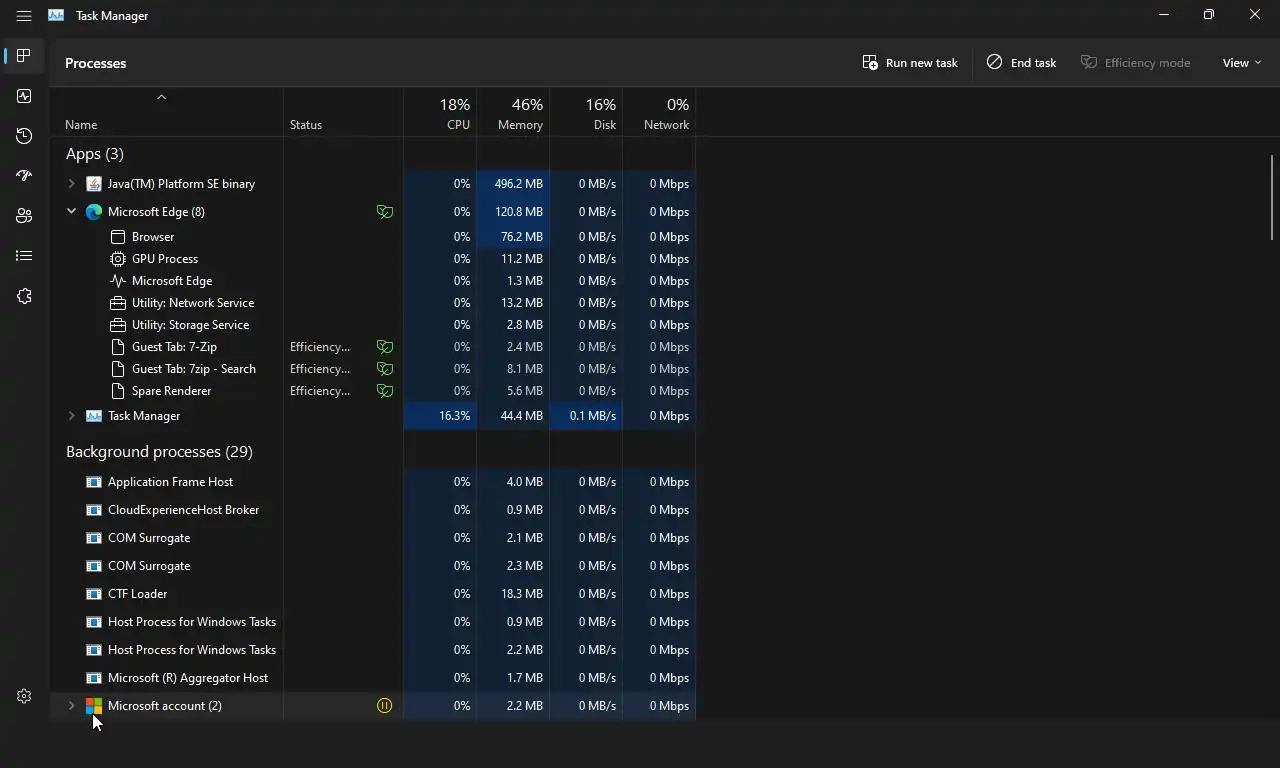
Task: Open the Performance page icon in sidebar
Action: [x=24, y=96]
